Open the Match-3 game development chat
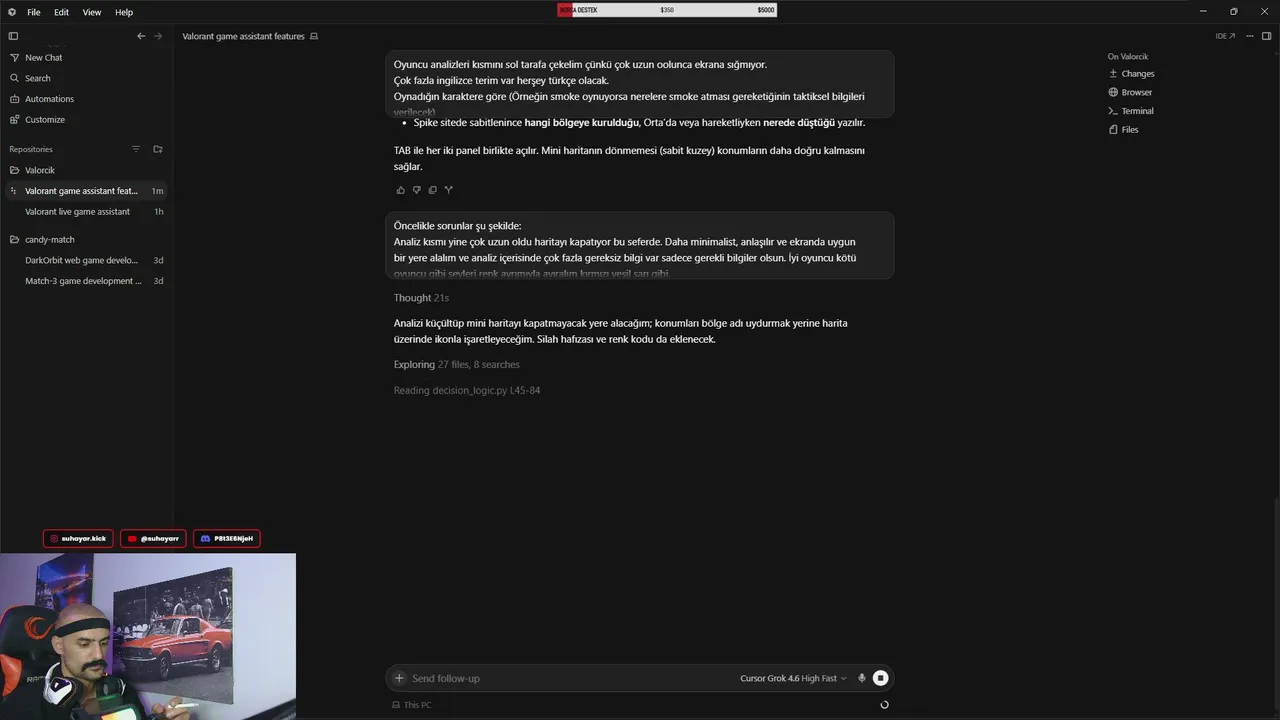Screen dimensions: 1280x720 pyautogui.click(x=85, y=281)
